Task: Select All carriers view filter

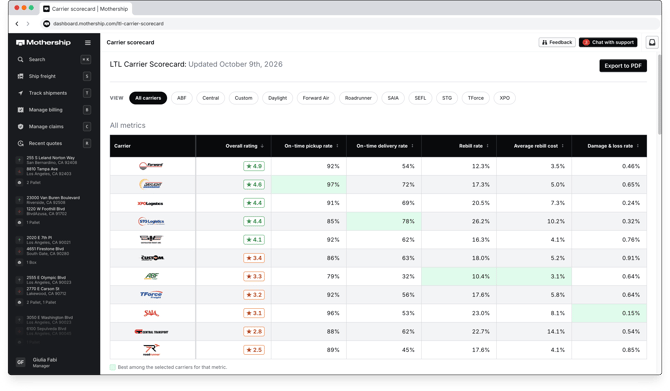Action: (x=148, y=98)
